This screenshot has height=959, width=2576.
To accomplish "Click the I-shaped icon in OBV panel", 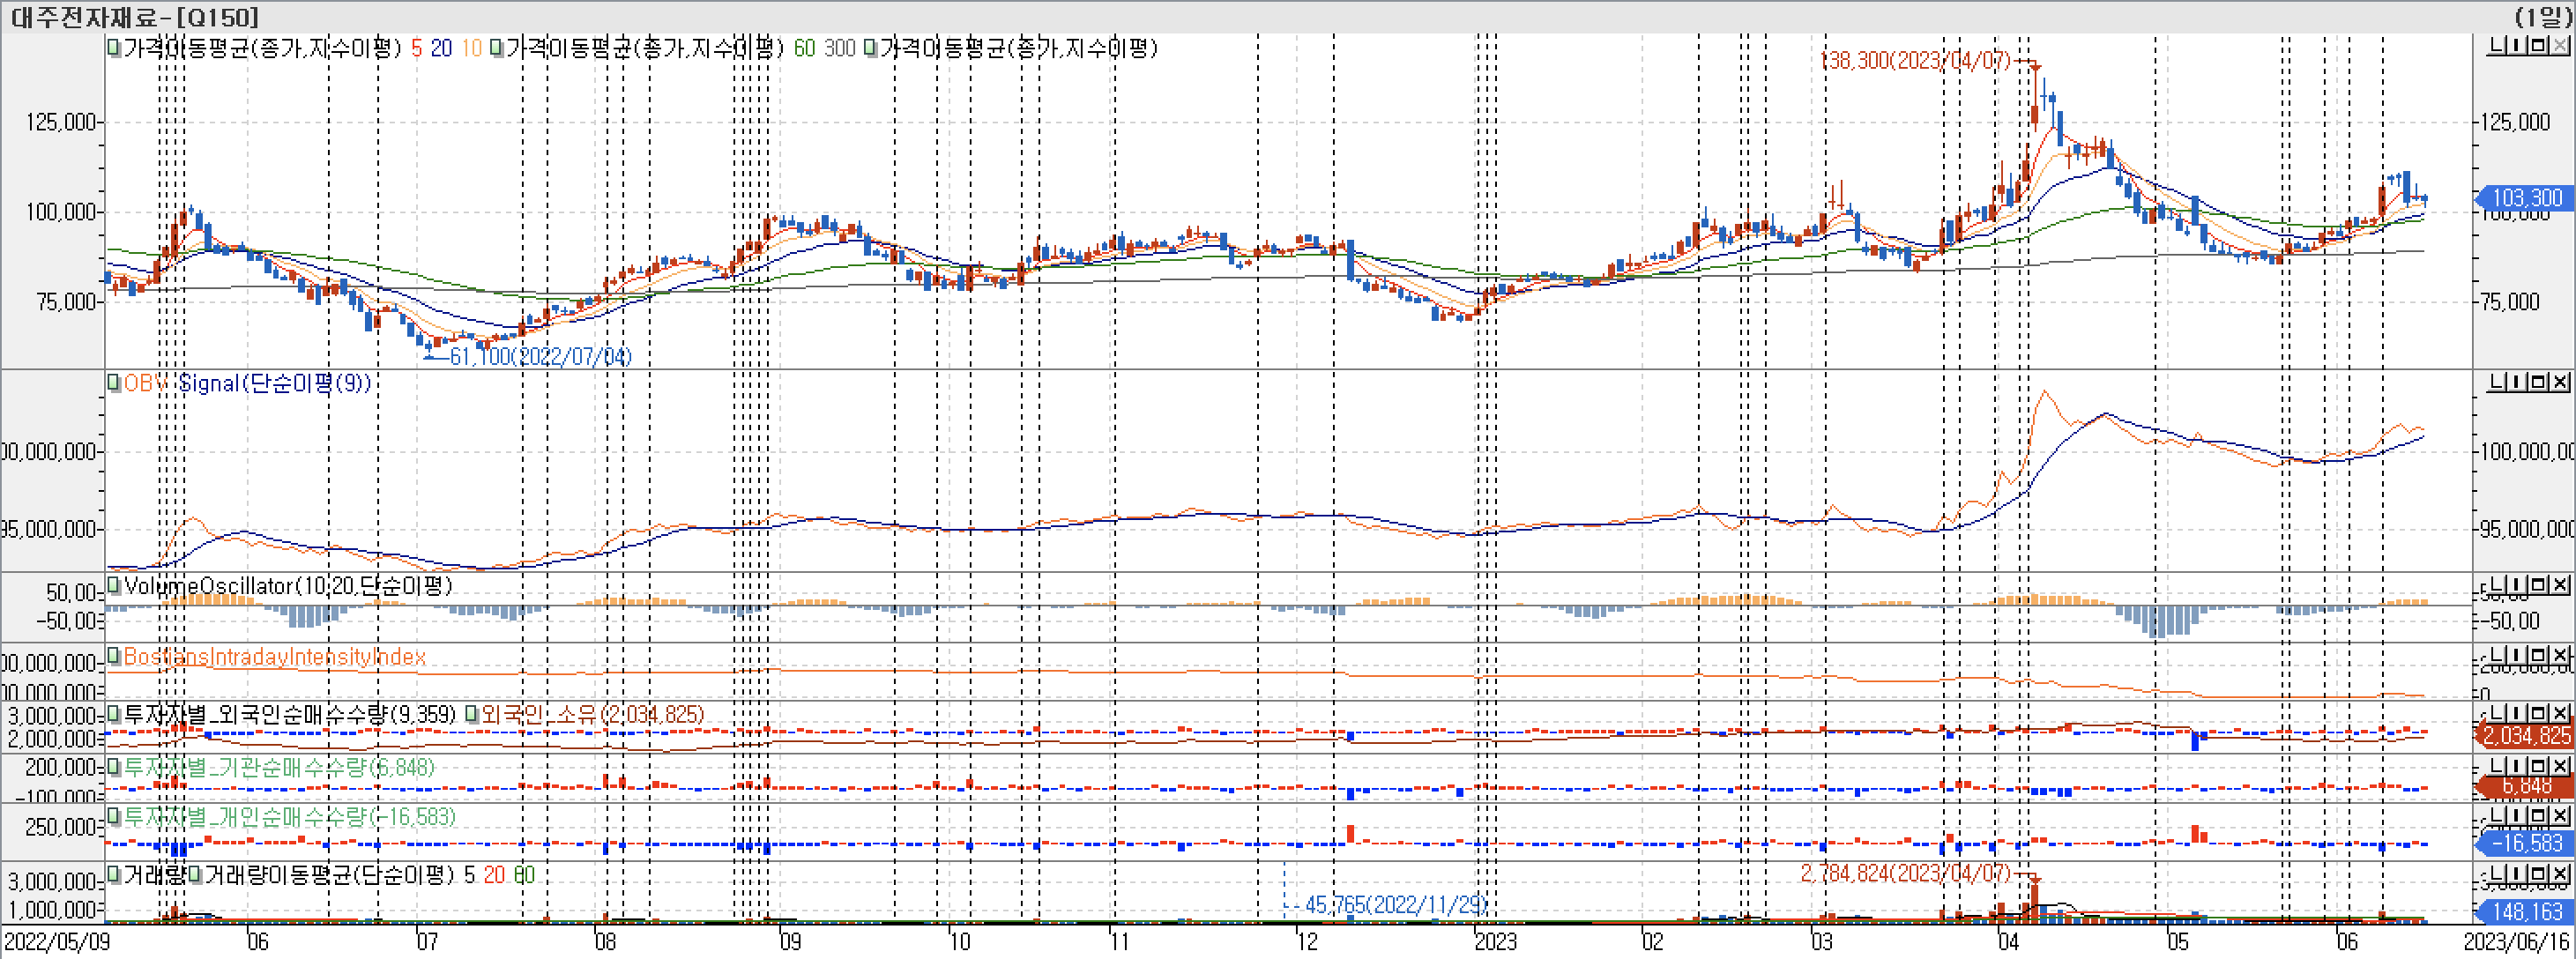I will [2517, 382].
